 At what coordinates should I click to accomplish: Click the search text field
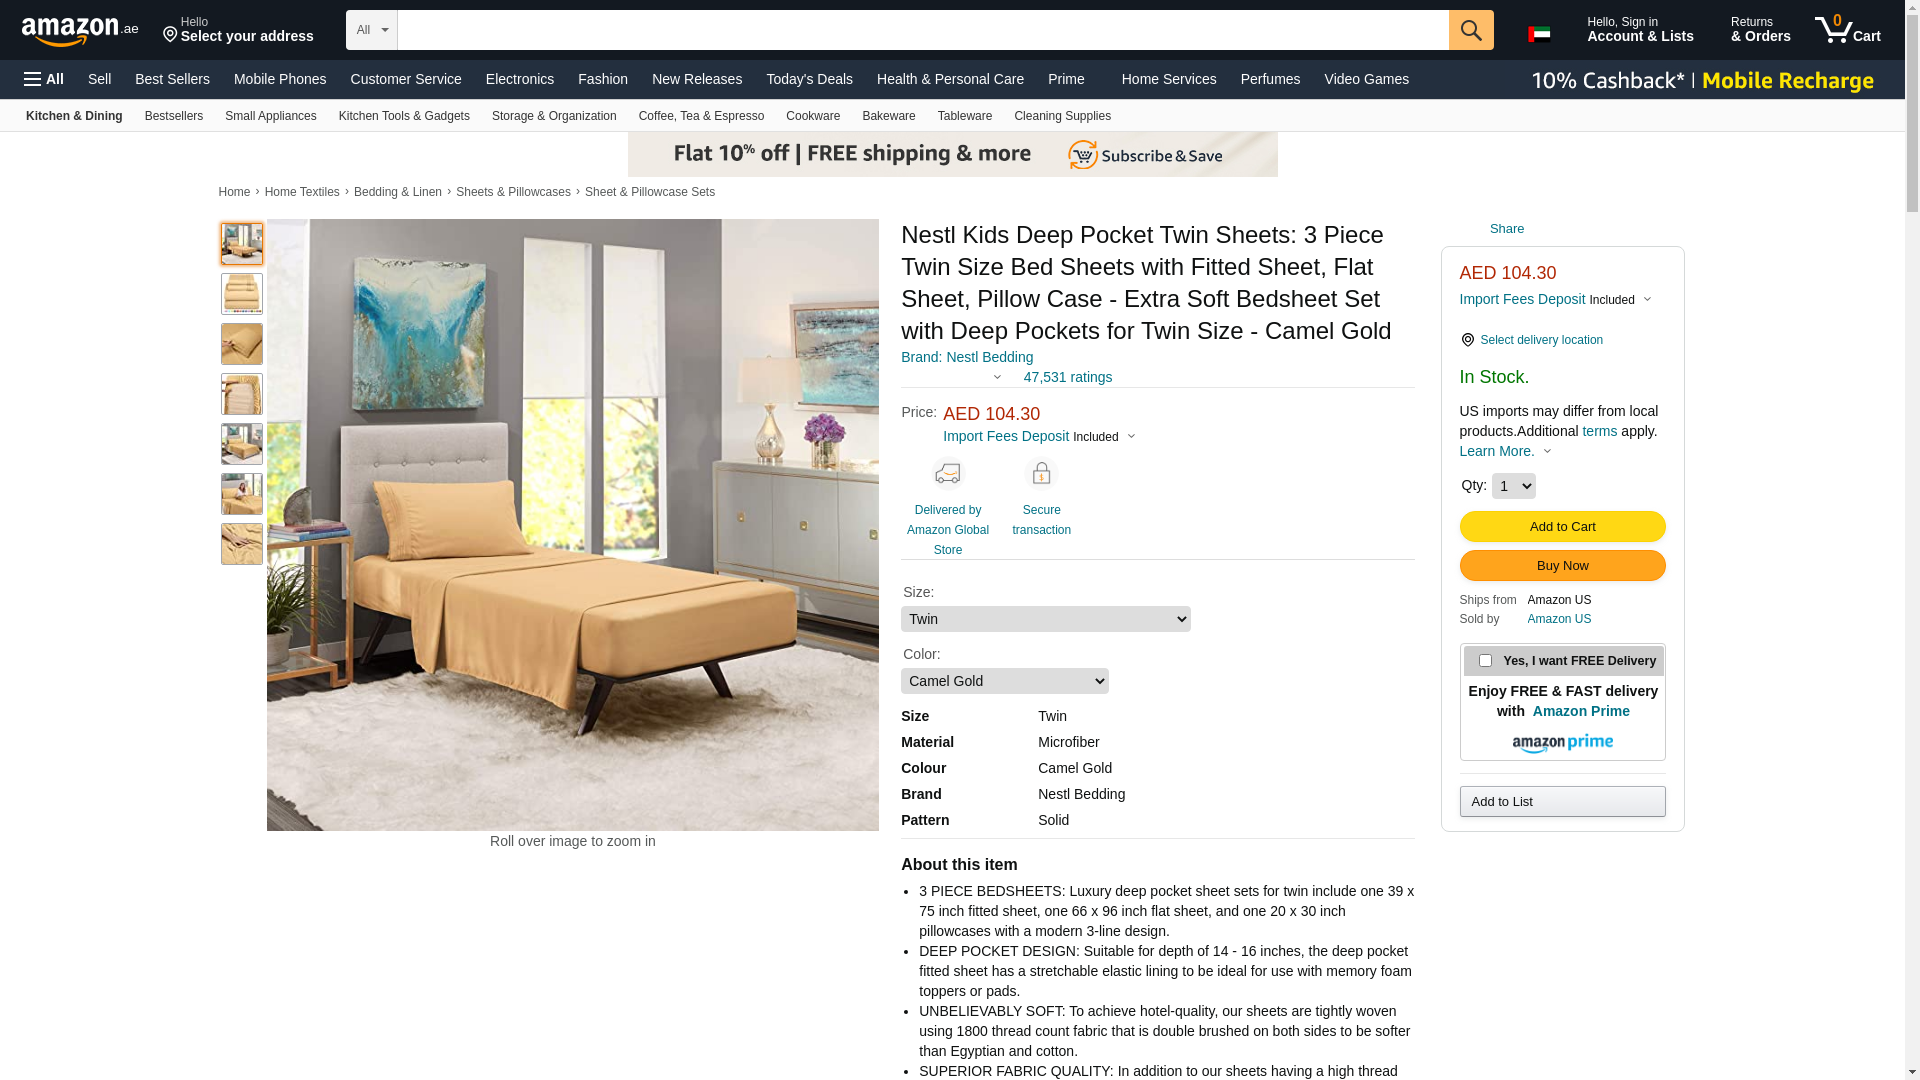tap(923, 30)
